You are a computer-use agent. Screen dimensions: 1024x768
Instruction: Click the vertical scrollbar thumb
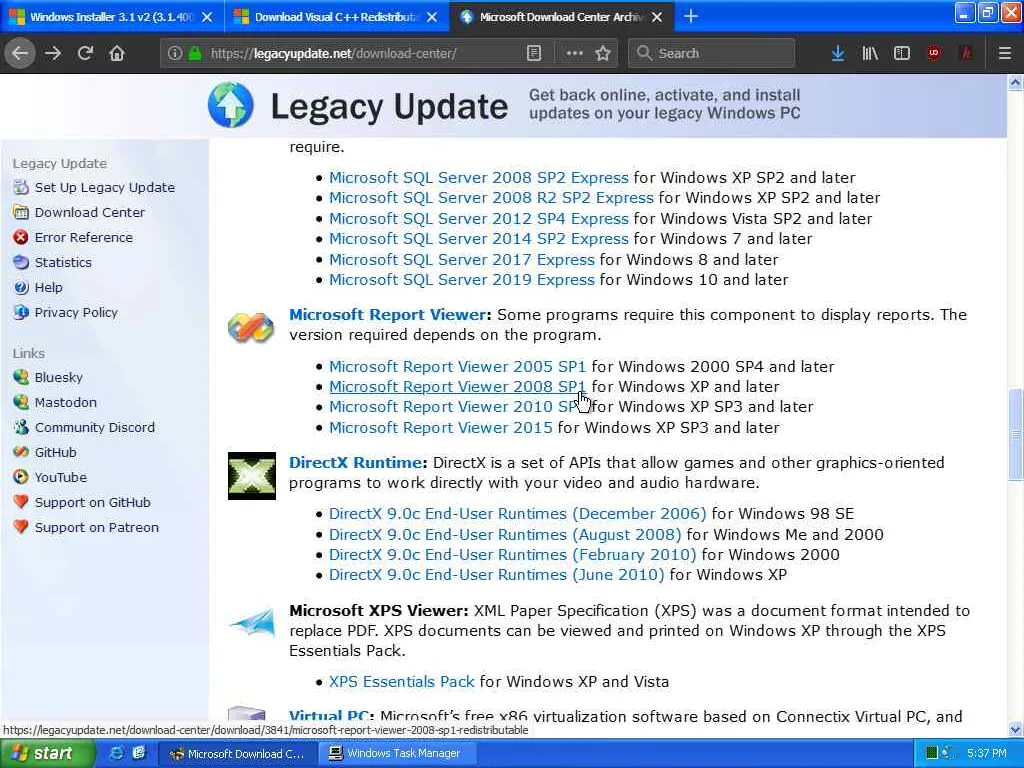pyautogui.click(x=1015, y=434)
